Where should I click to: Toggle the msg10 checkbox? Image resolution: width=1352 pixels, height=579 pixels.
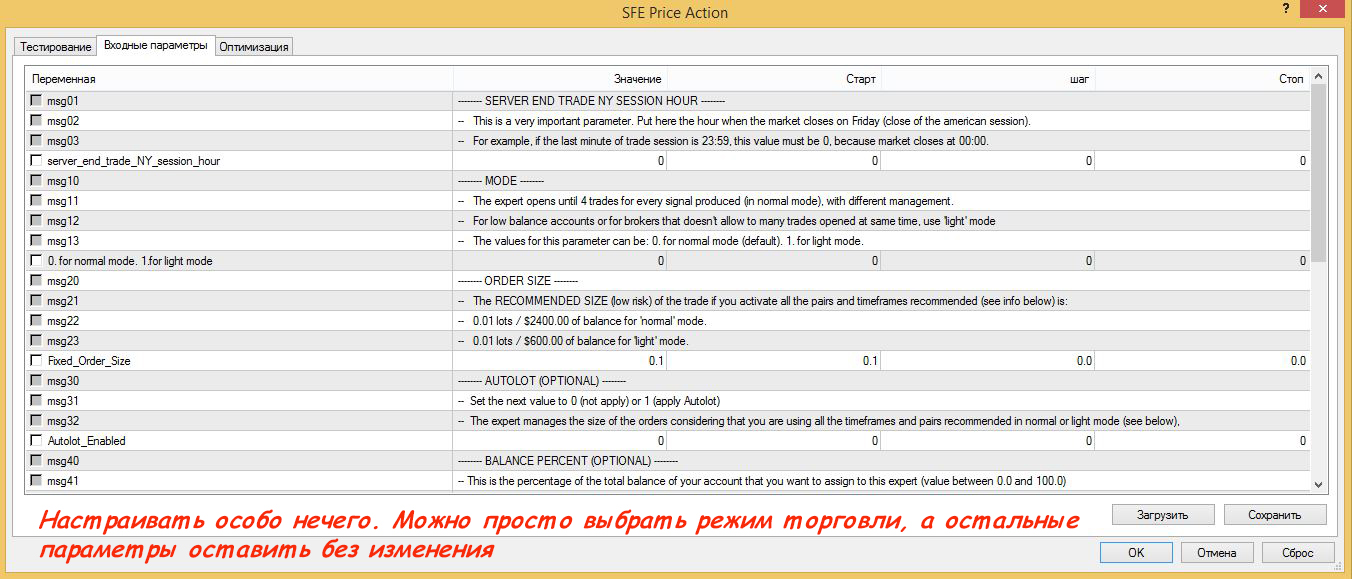click(x=37, y=181)
